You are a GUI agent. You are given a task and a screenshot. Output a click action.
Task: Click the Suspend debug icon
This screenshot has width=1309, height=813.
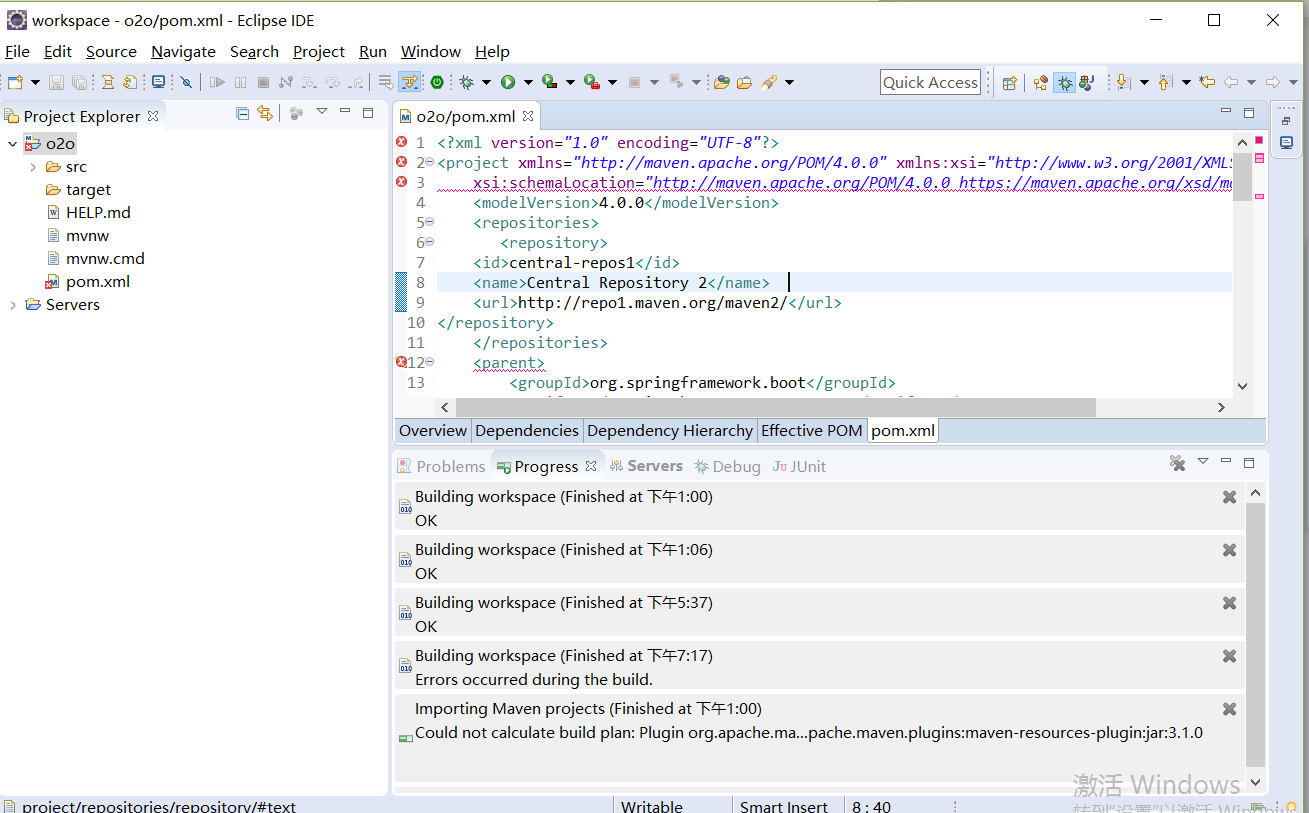[240, 82]
